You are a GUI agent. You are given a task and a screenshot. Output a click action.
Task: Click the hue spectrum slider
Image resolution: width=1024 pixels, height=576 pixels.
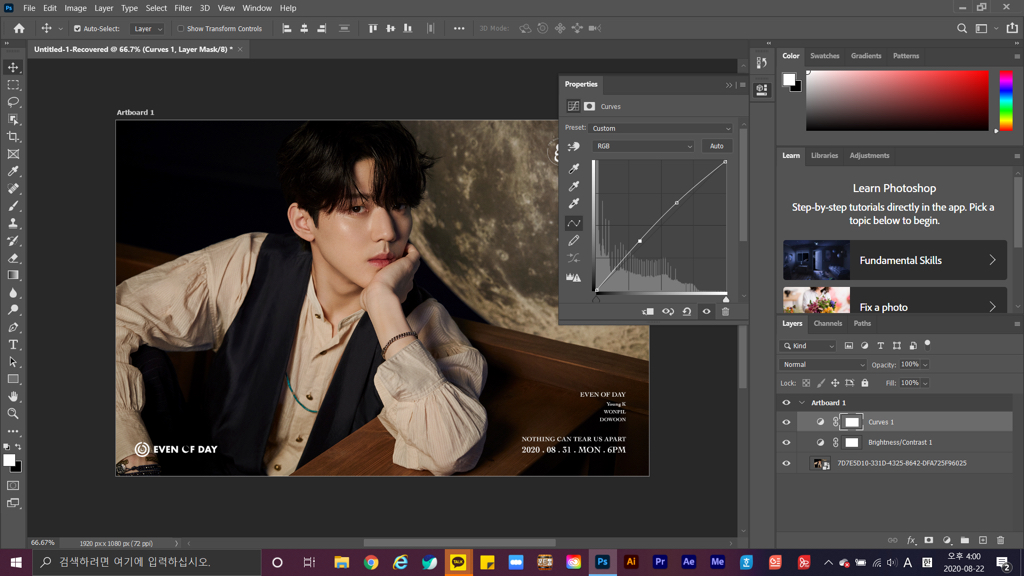1006,101
